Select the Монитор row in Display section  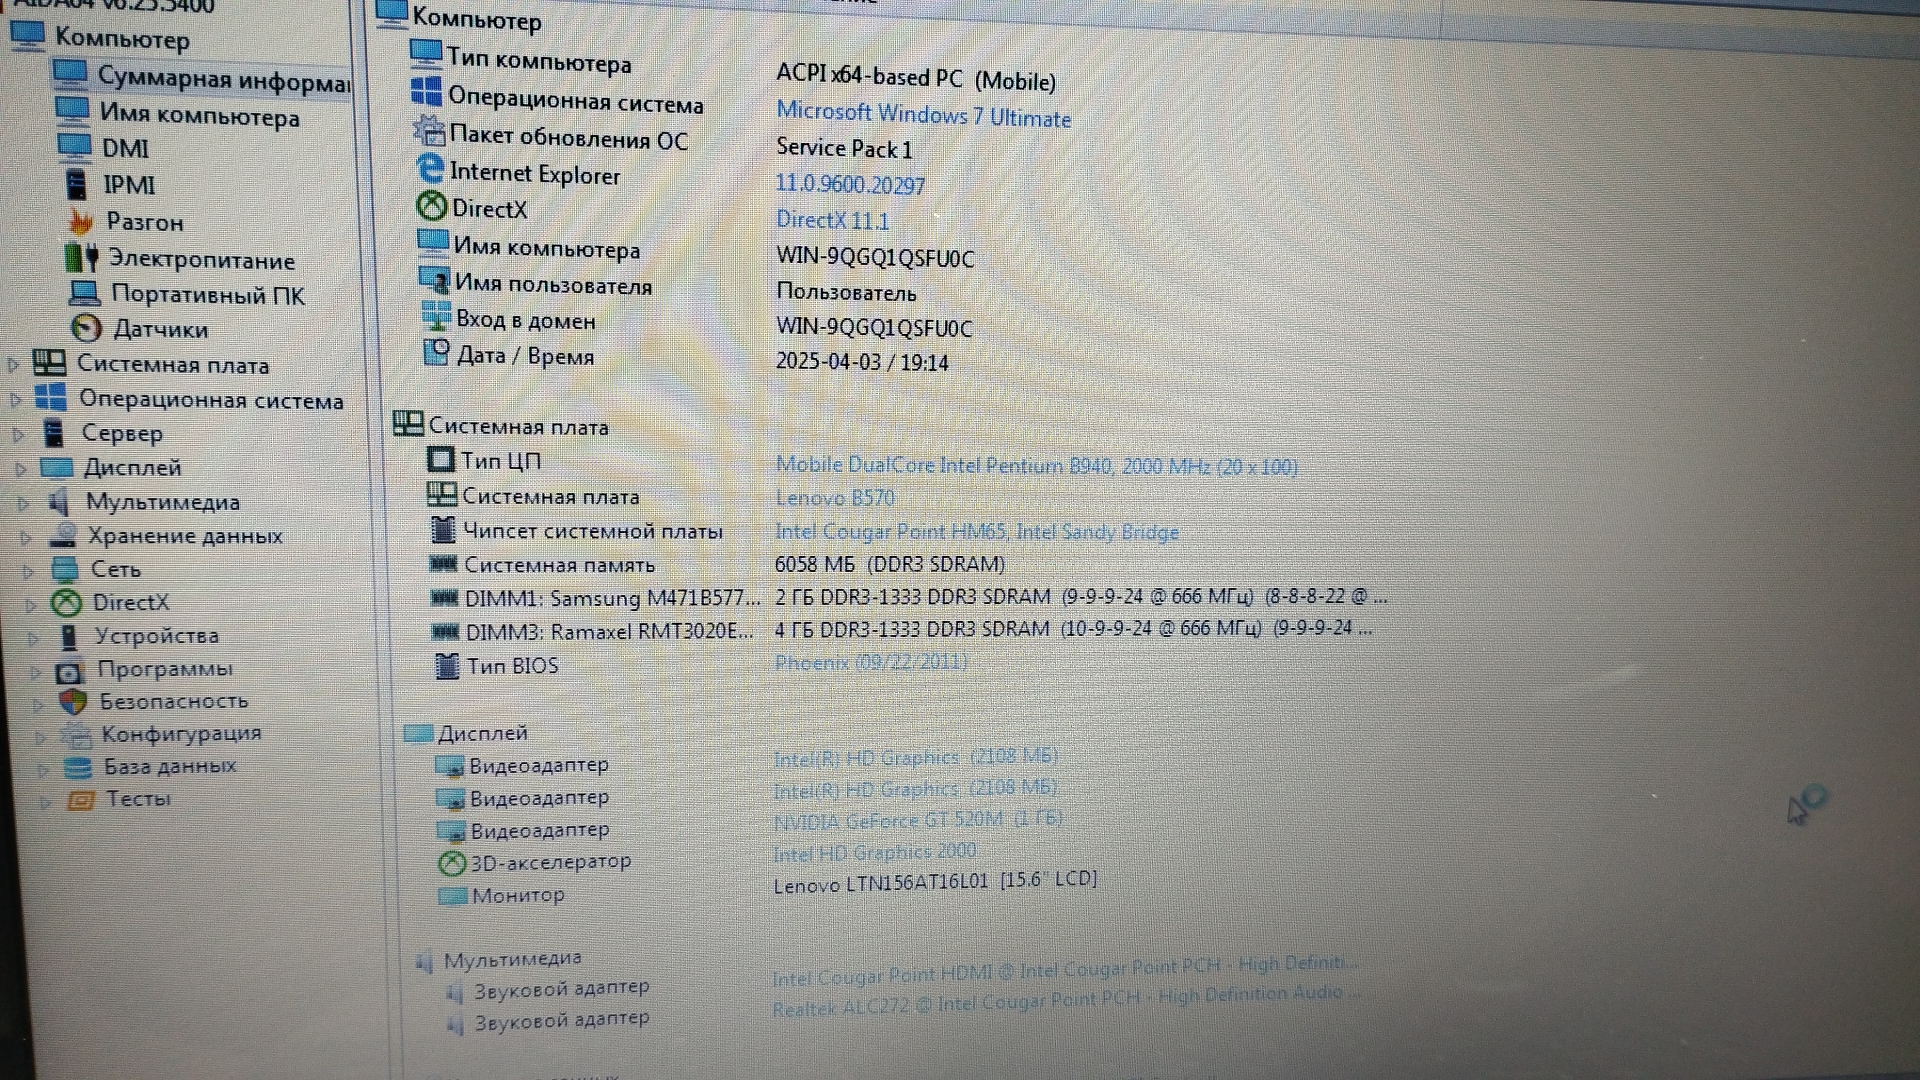pos(517,895)
